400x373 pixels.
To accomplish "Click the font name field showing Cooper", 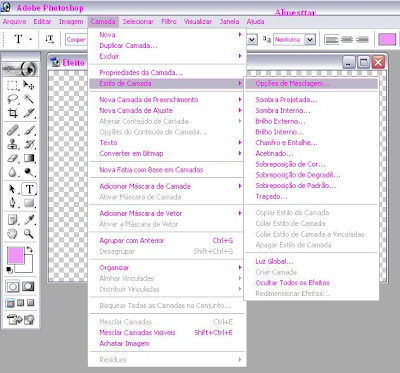I will (76, 40).
